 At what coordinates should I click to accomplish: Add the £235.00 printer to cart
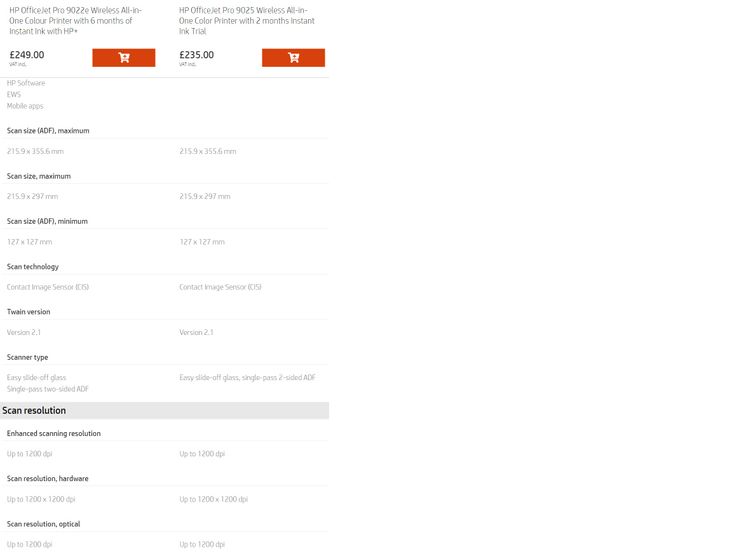tap(293, 57)
